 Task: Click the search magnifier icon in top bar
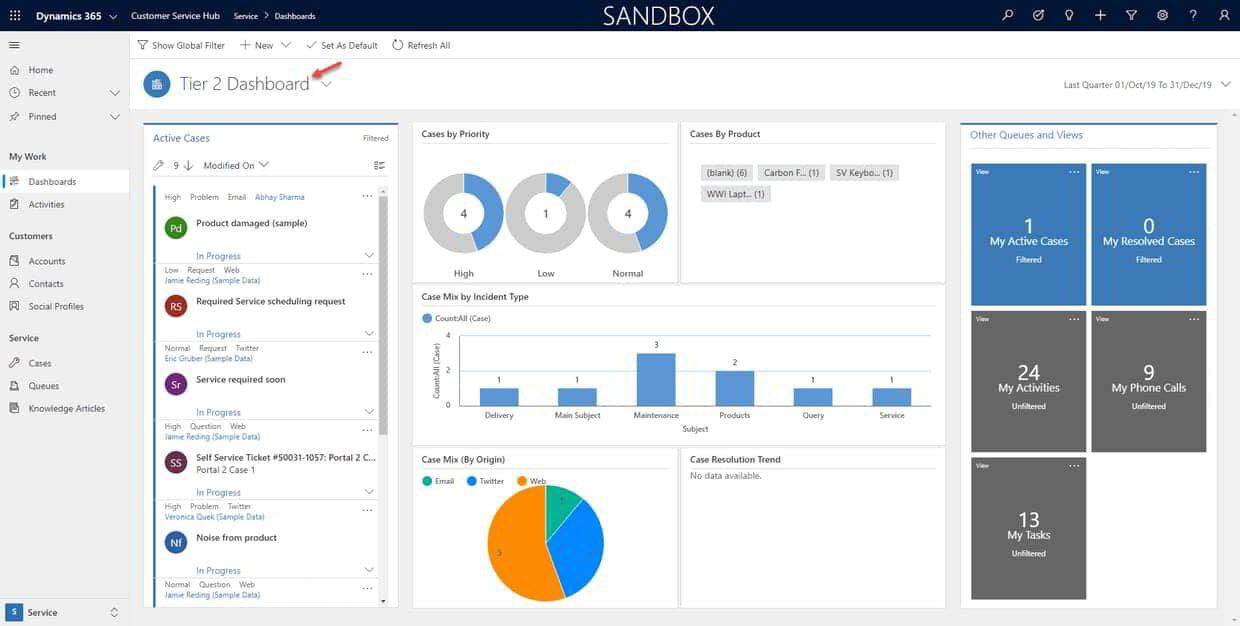pyautogui.click(x=1008, y=16)
